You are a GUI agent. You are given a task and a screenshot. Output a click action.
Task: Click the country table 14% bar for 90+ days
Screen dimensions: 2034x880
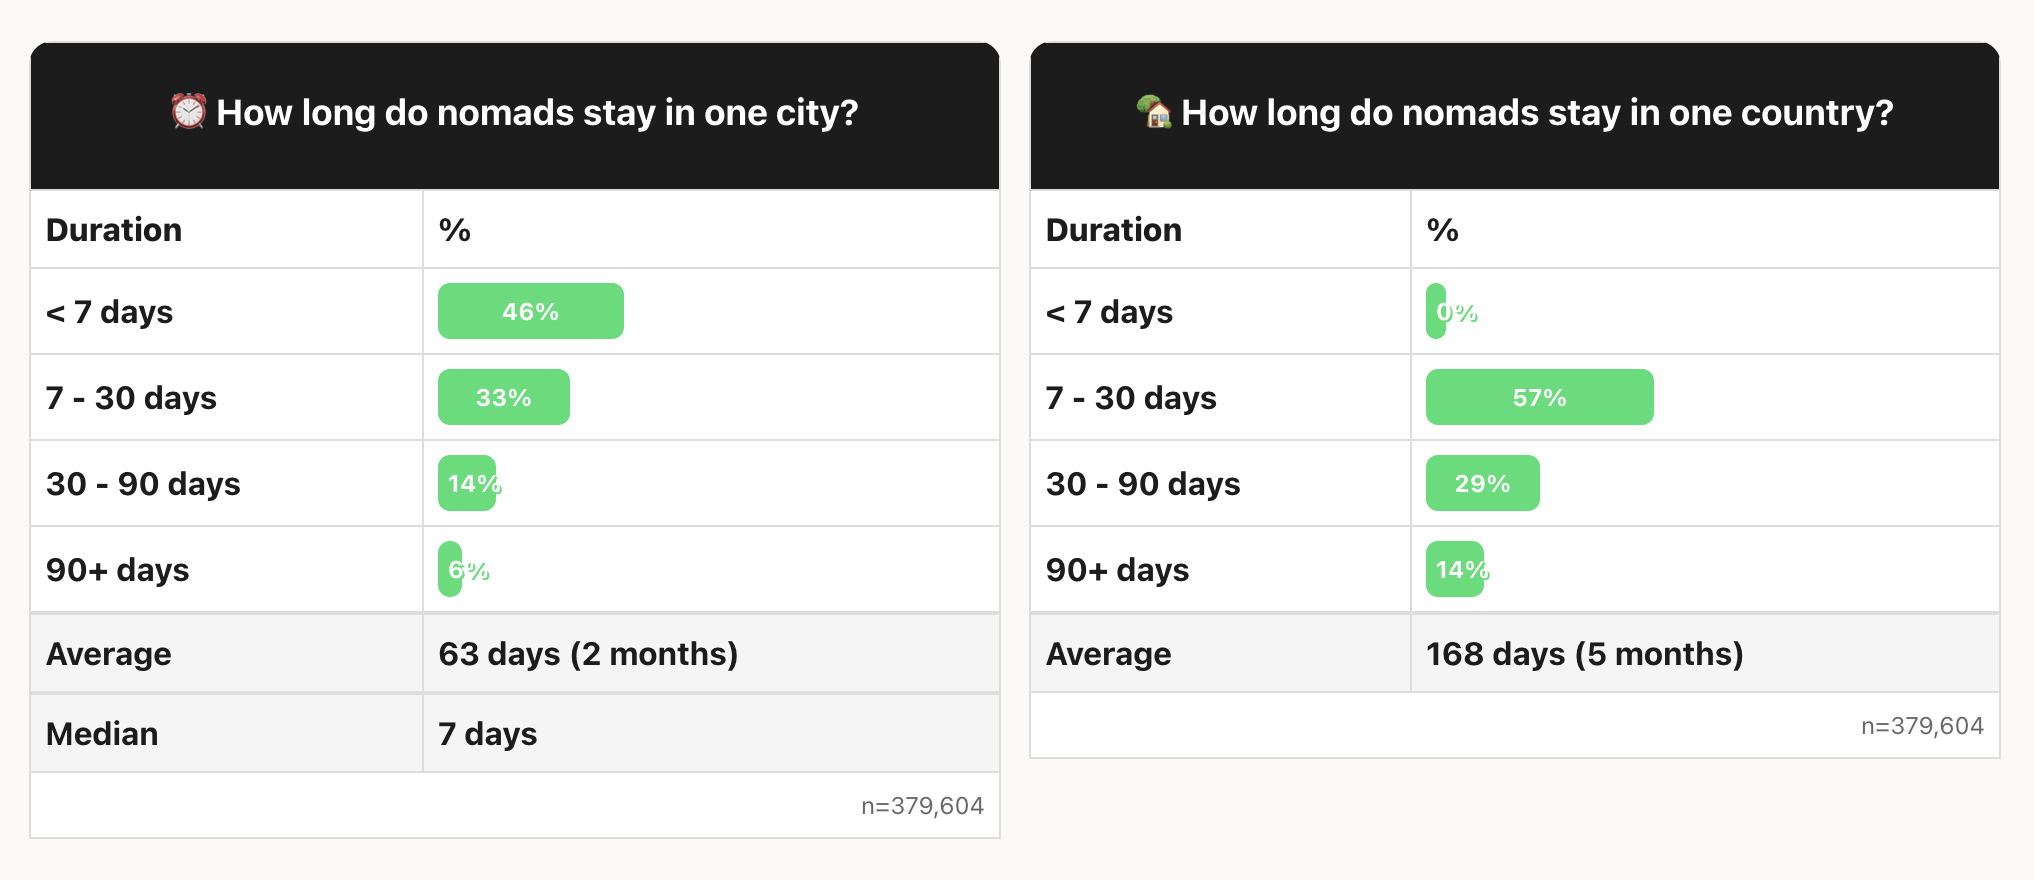[x=1455, y=569]
